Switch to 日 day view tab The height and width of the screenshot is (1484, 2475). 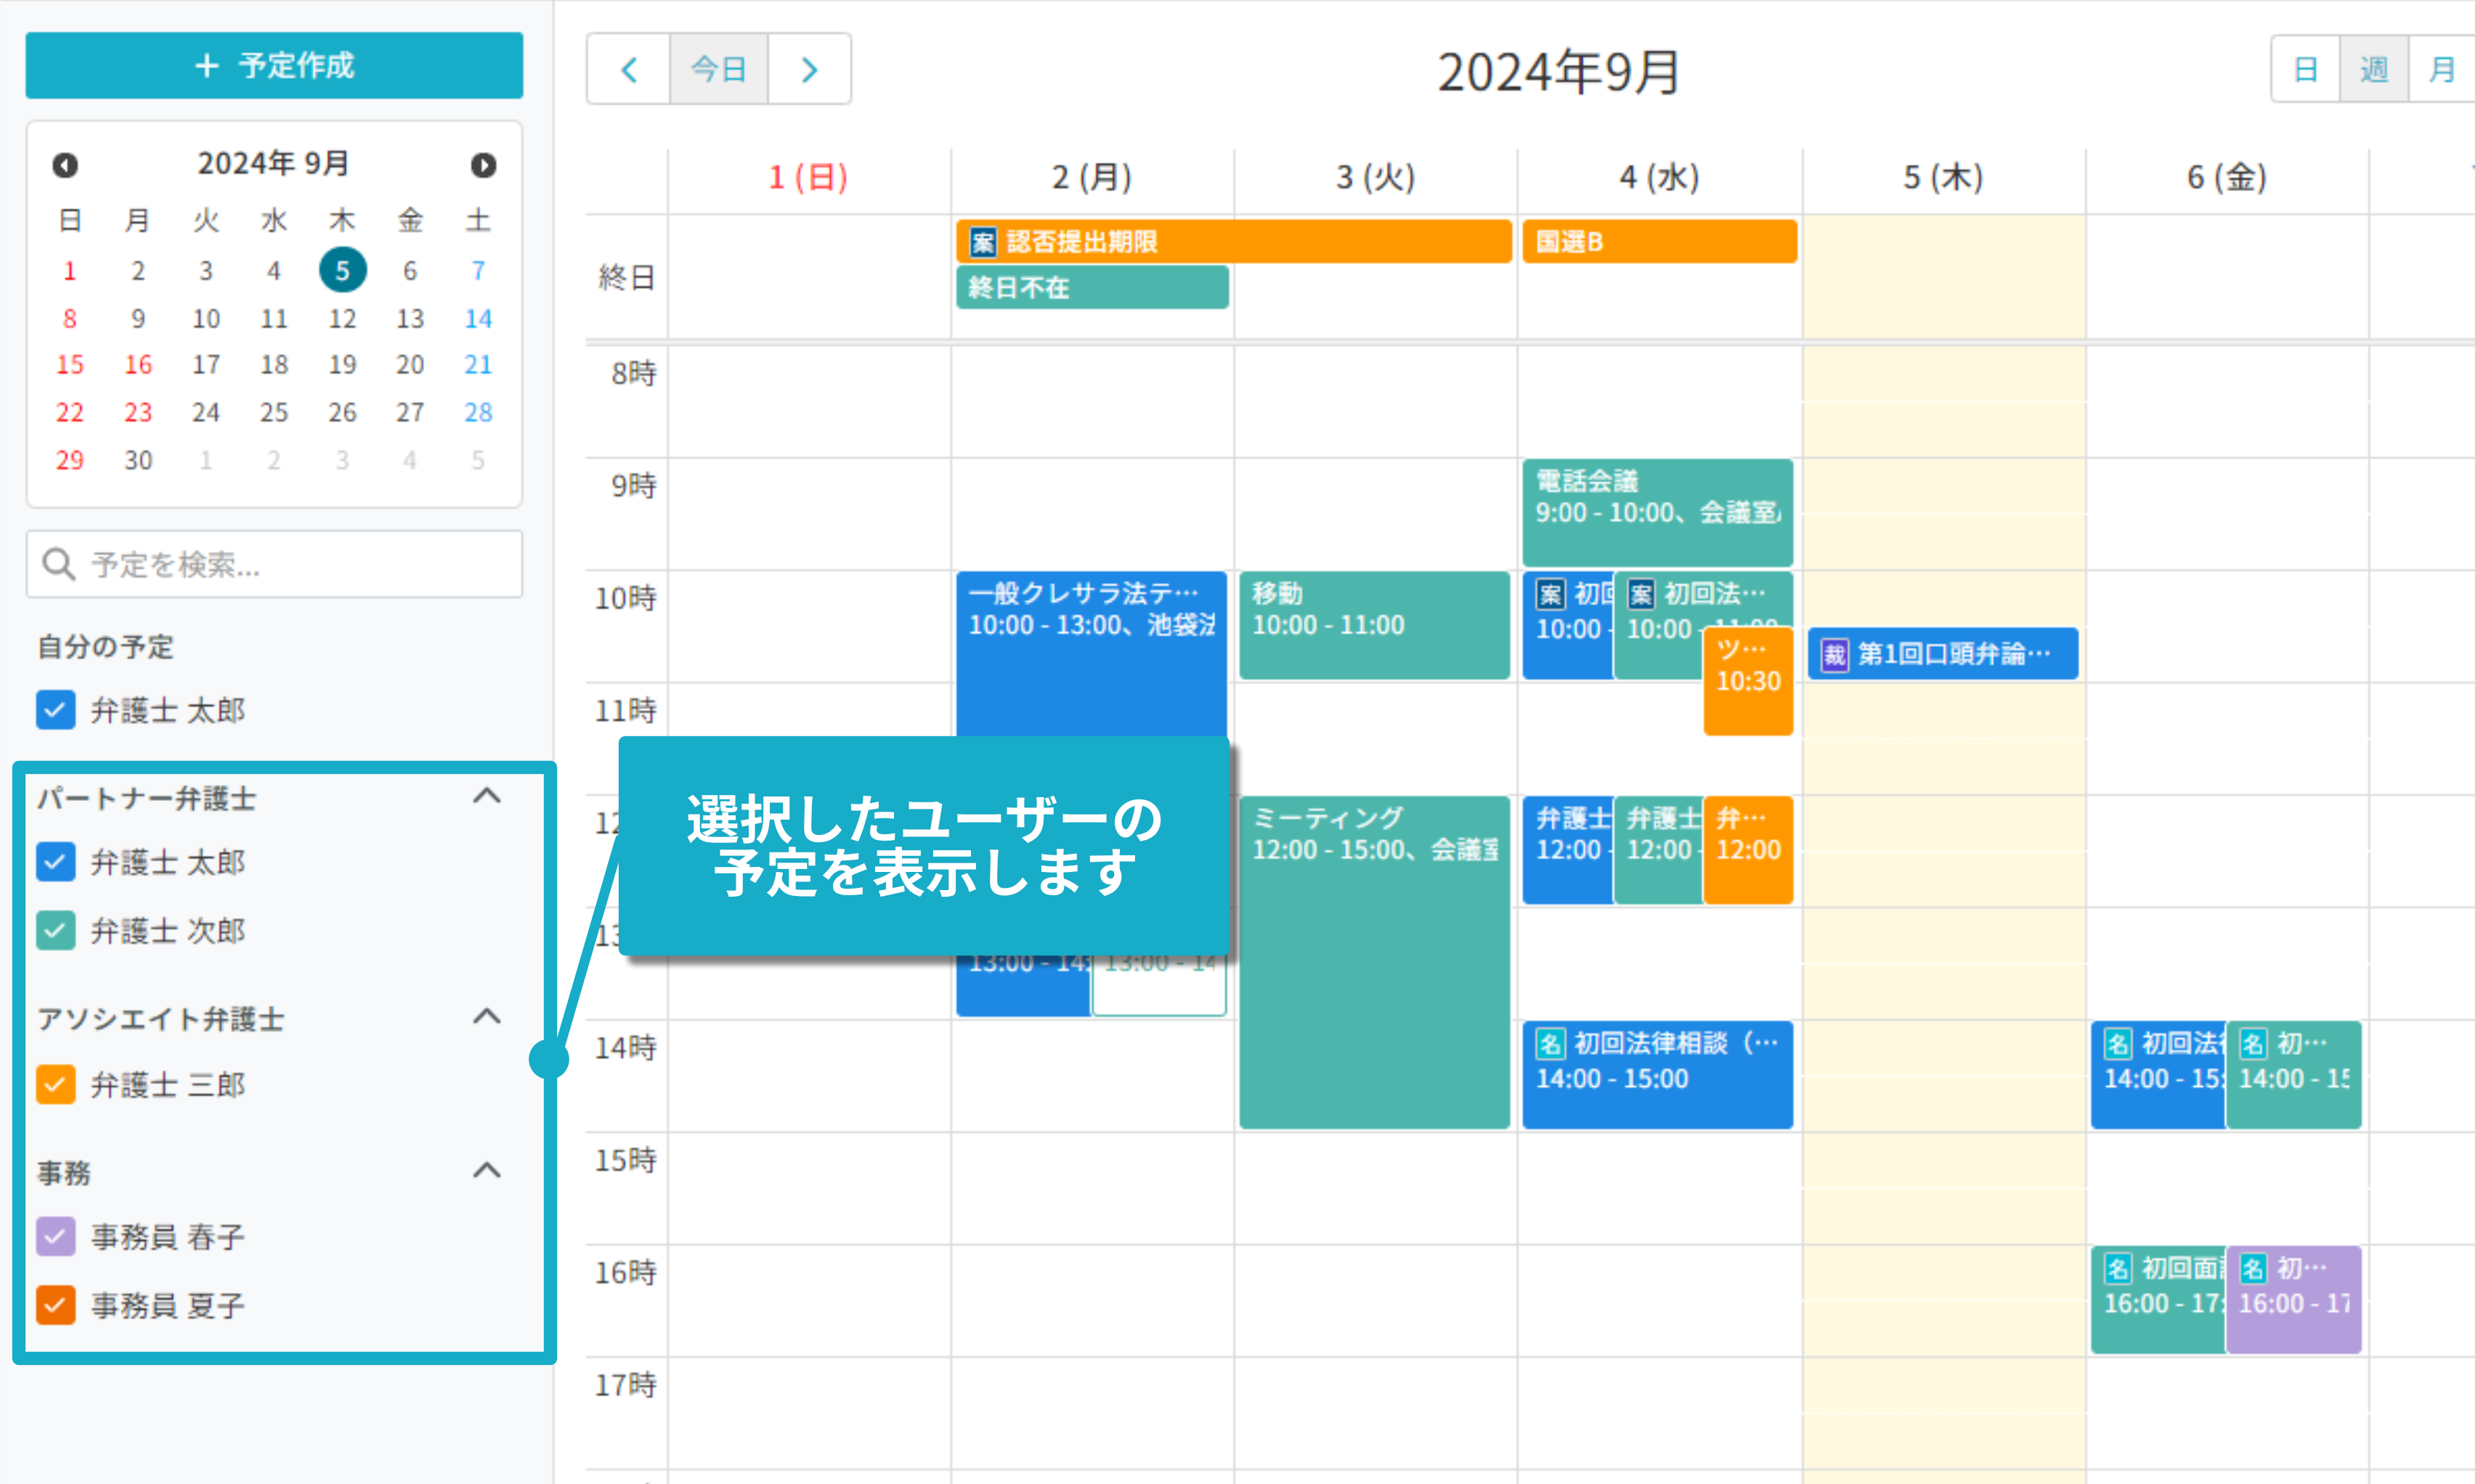click(2306, 69)
